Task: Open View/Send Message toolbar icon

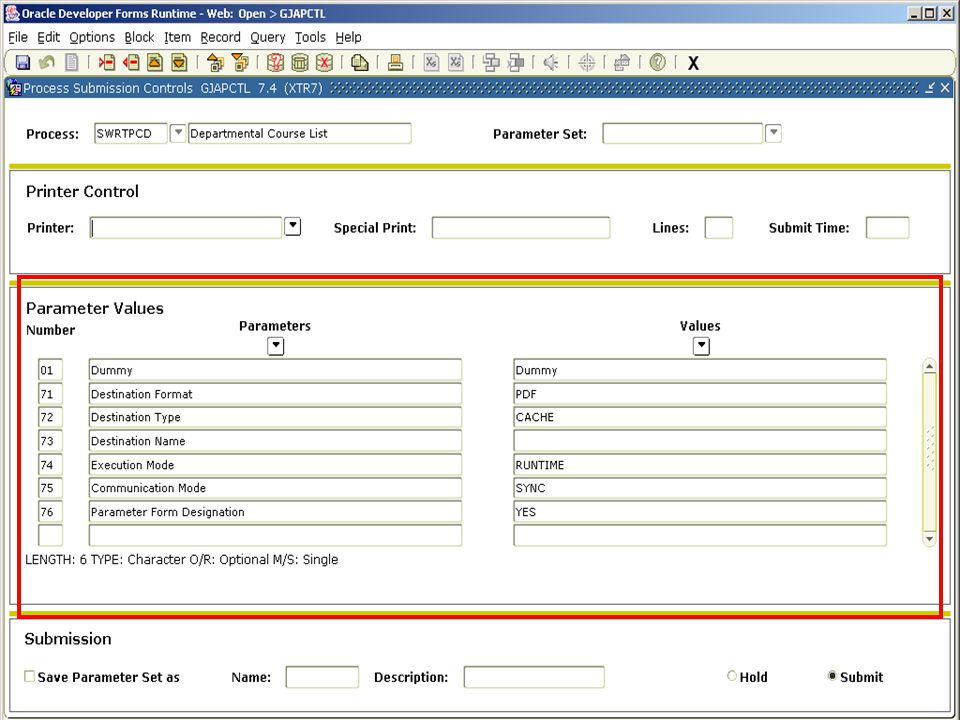Action: pos(359,62)
